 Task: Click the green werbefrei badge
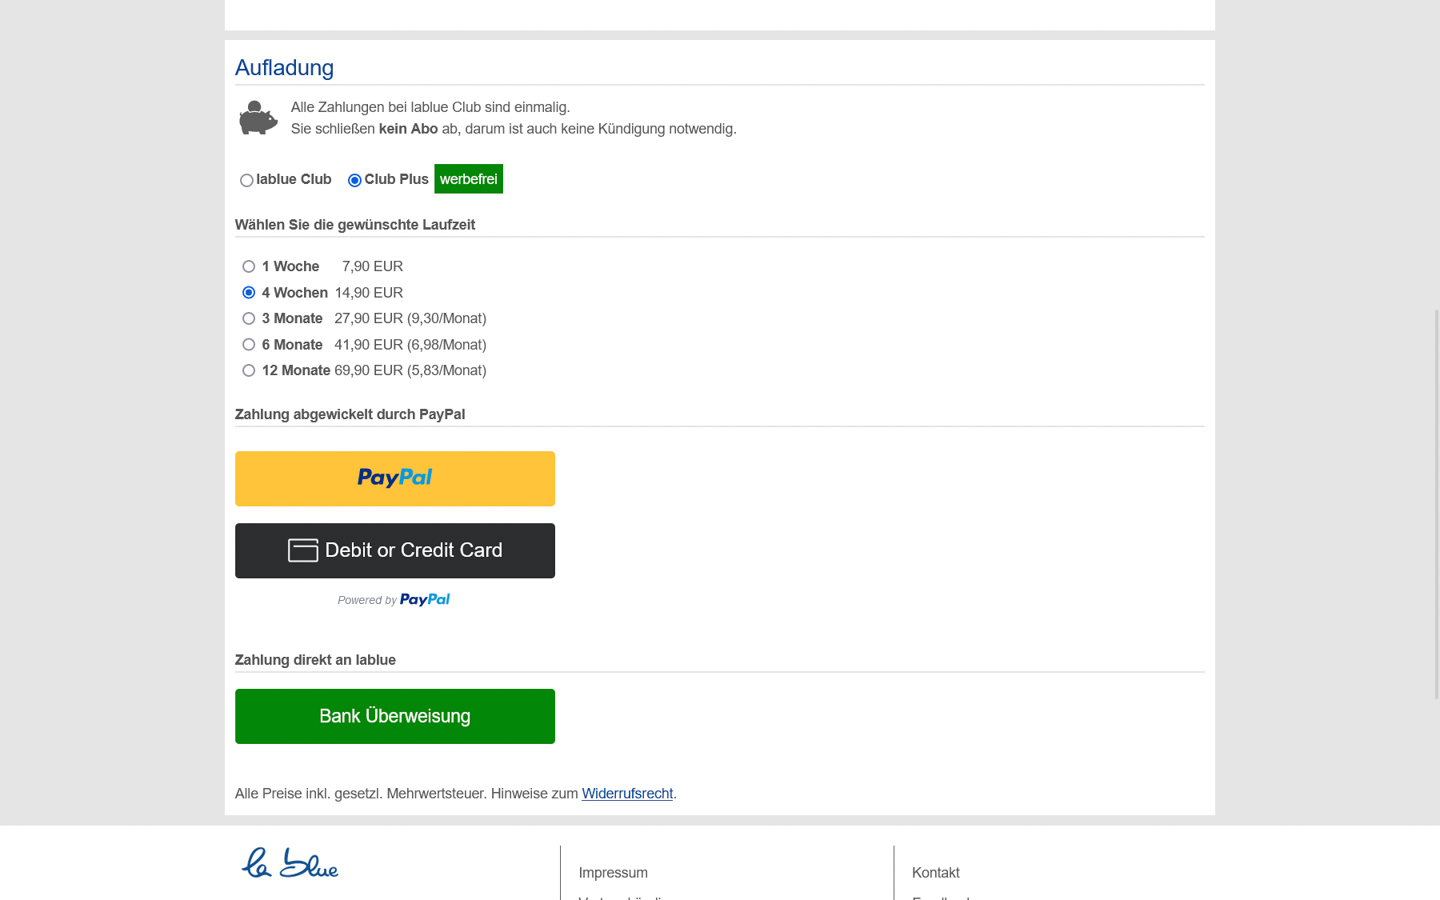tap(468, 179)
